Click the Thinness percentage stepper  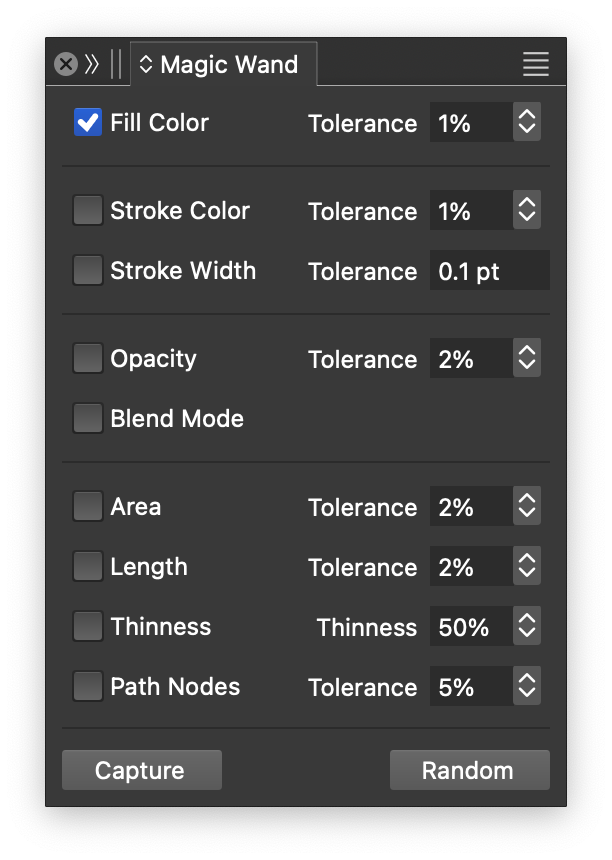[x=527, y=627]
